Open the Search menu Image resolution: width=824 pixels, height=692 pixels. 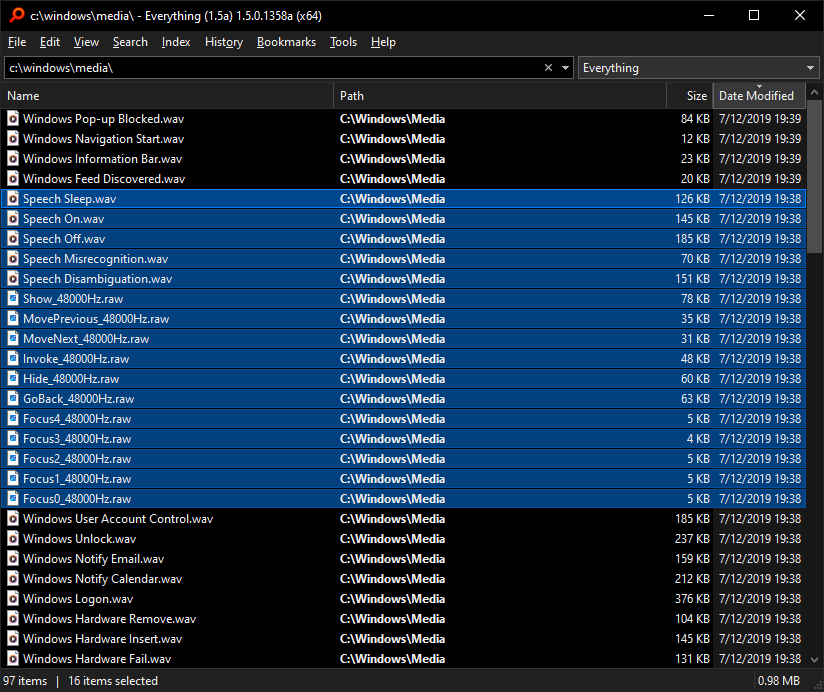coord(130,42)
